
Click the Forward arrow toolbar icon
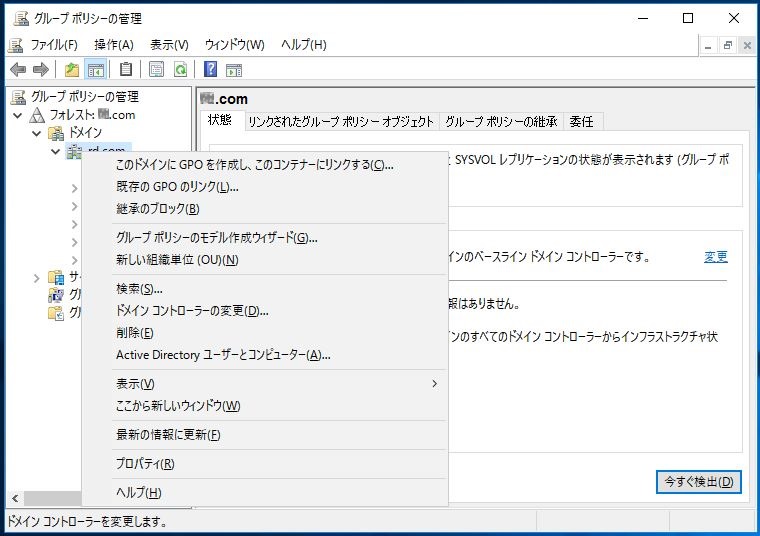[x=40, y=69]
